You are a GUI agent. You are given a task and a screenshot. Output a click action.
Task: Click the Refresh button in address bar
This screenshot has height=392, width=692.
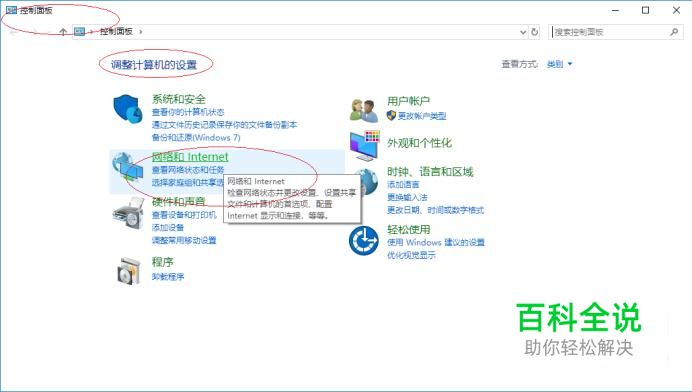pyautogui.click(x=534, y=32)
